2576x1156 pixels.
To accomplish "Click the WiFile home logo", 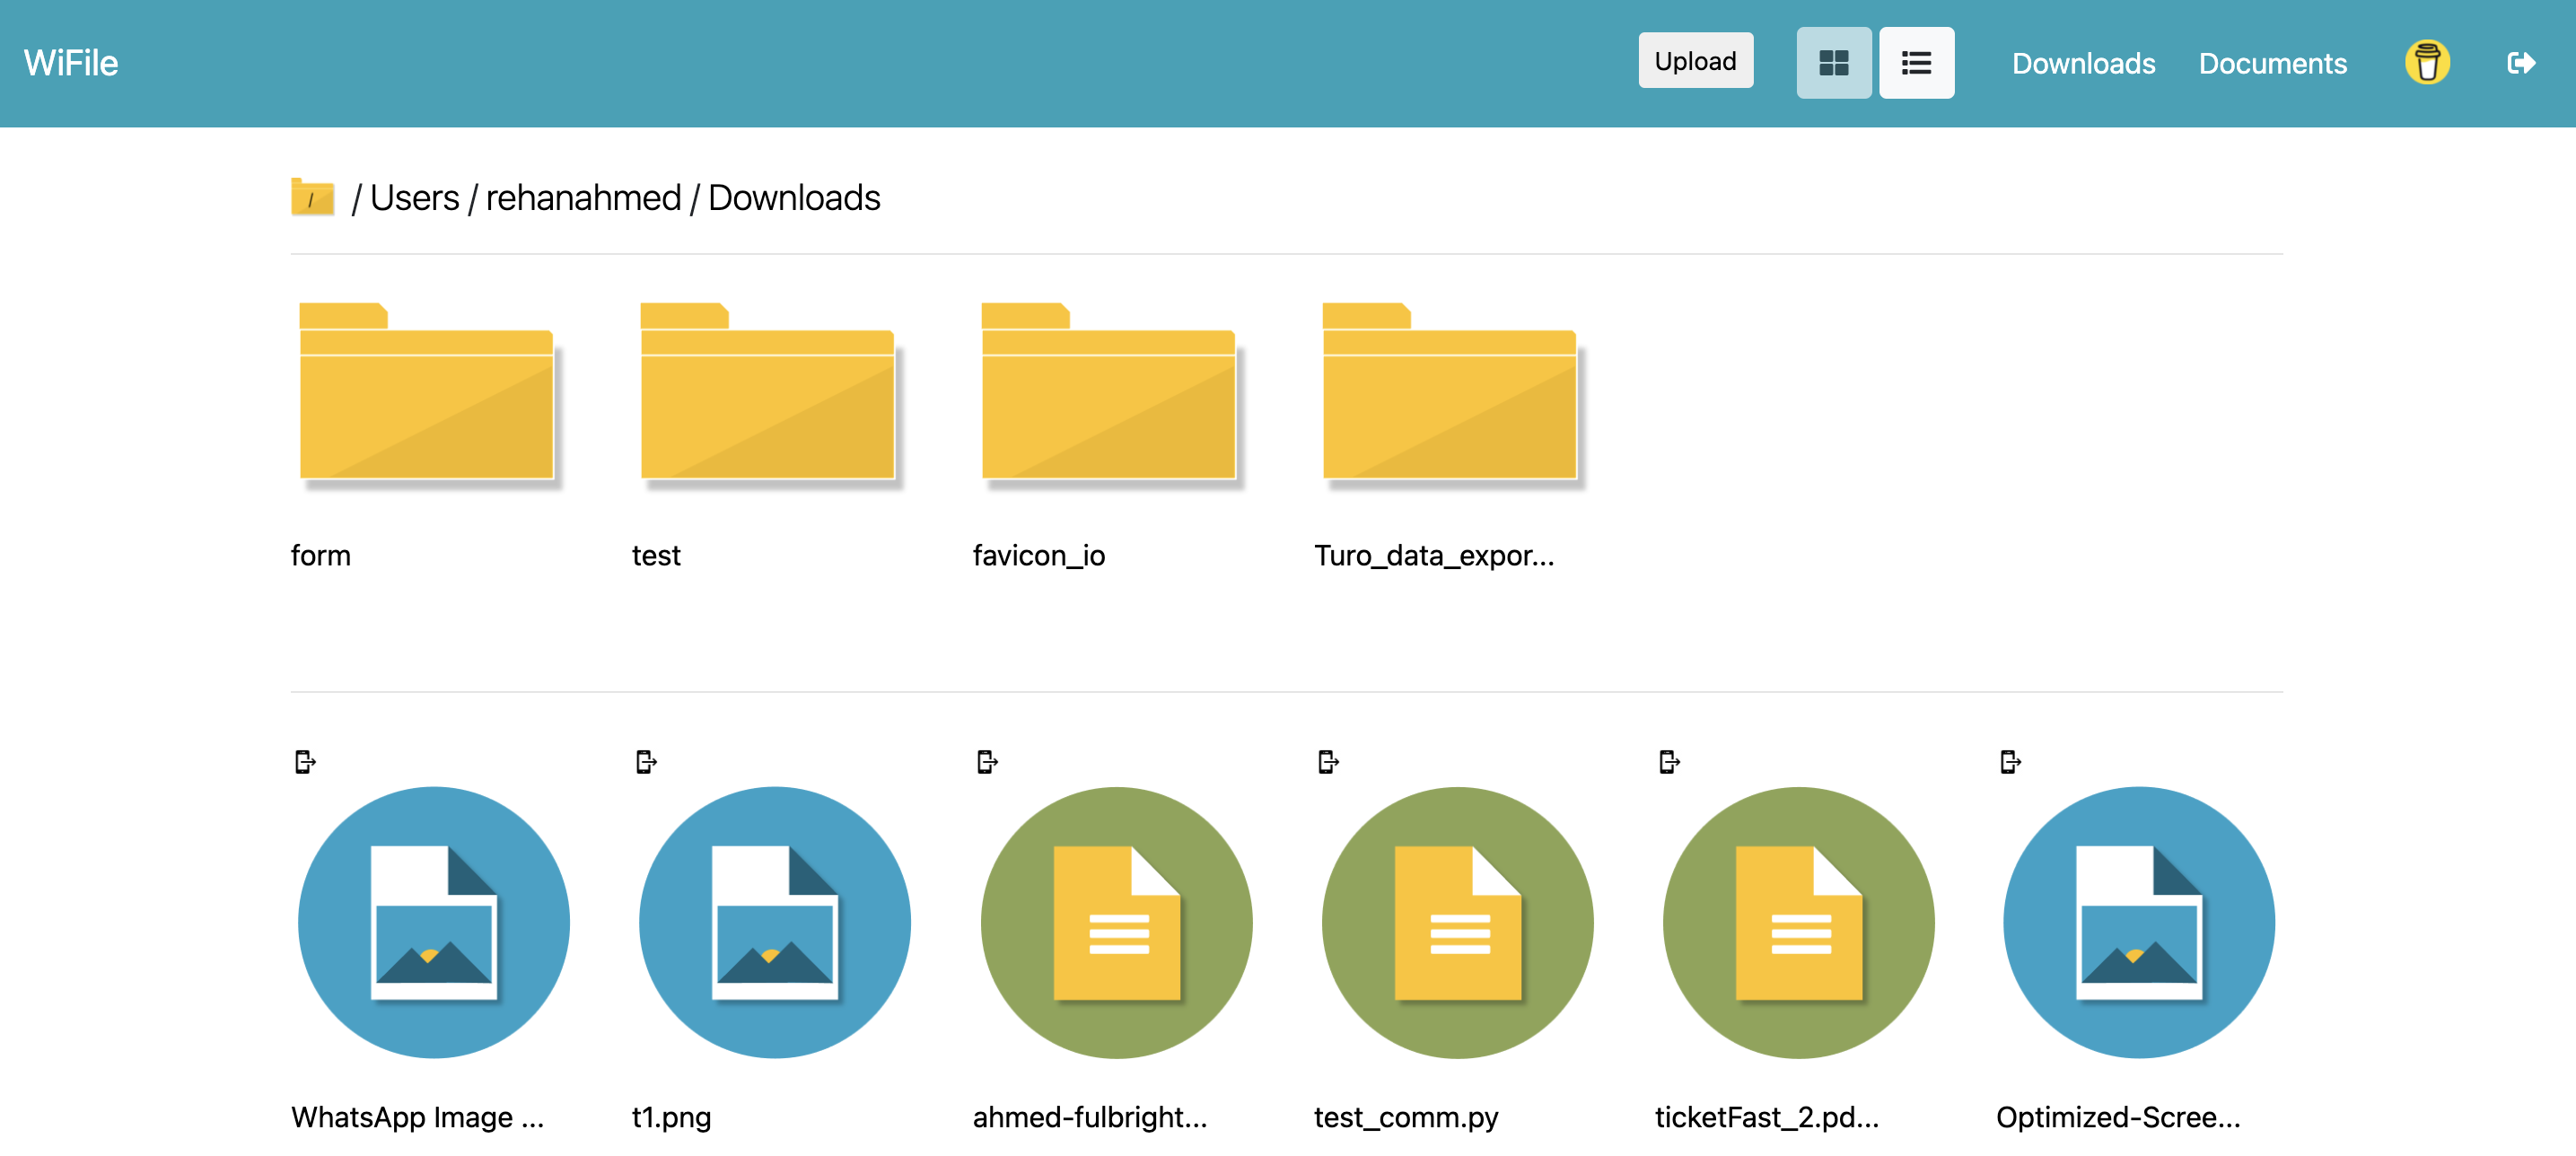I will coord(71,63).
